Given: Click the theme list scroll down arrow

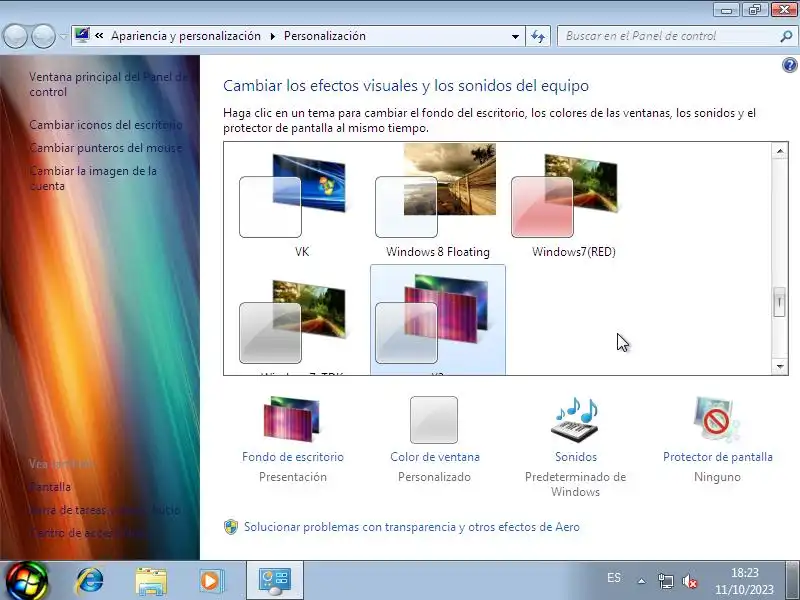Looking at the screenshot, I should 779,366.
